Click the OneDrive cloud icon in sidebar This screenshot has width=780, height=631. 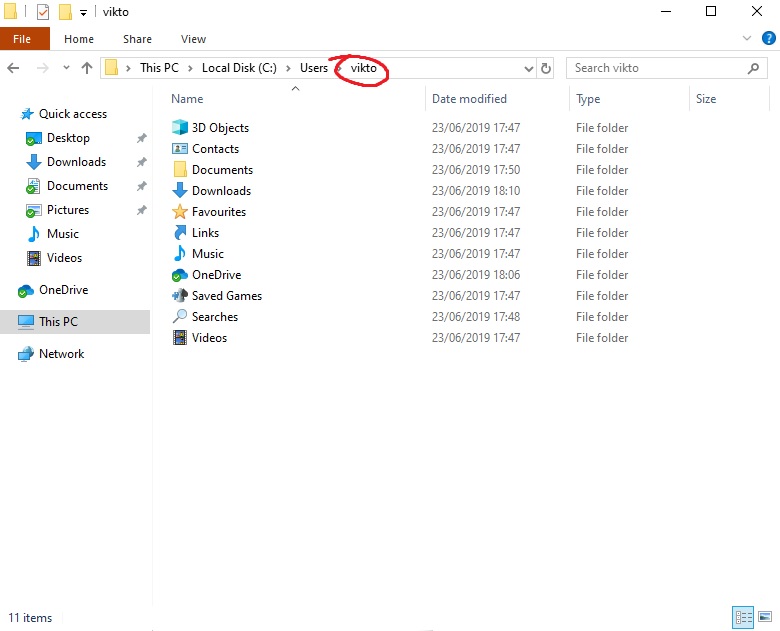[25, 291]
